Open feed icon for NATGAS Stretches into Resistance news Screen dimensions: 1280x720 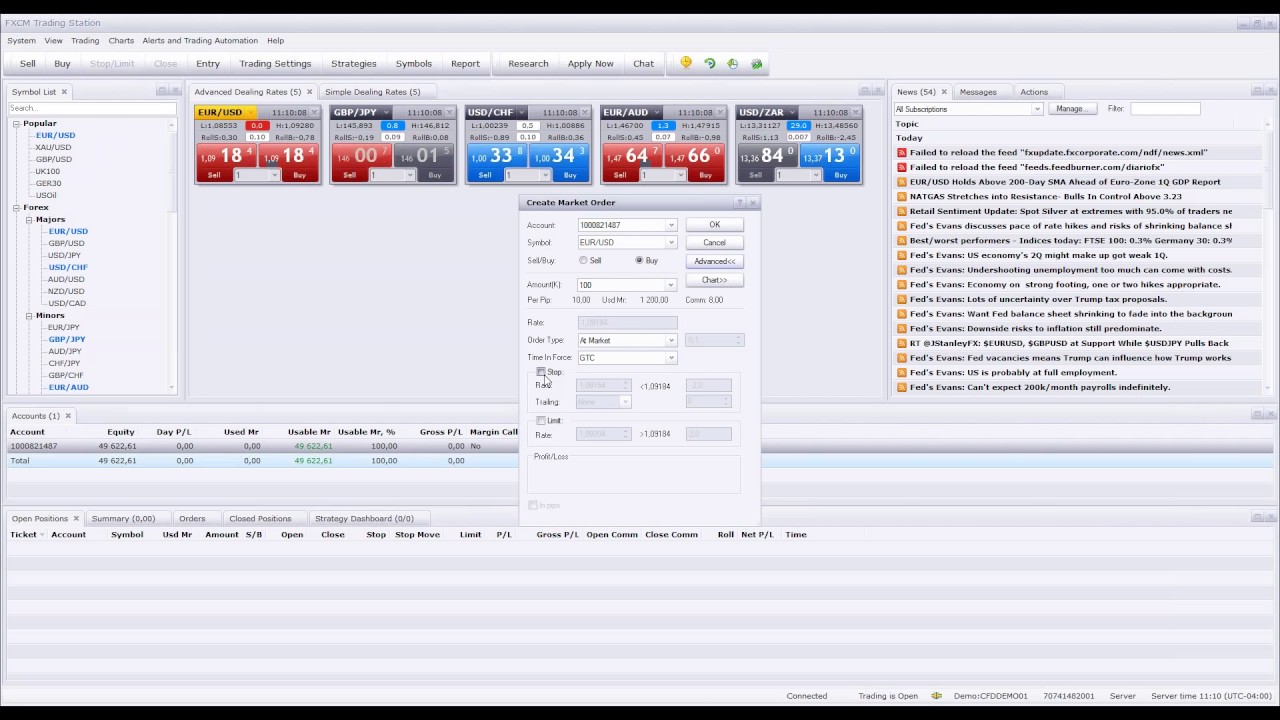[x=902, y=197]
